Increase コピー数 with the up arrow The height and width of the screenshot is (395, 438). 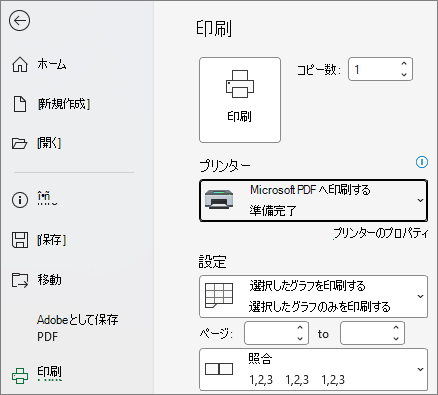pos(404,64)
